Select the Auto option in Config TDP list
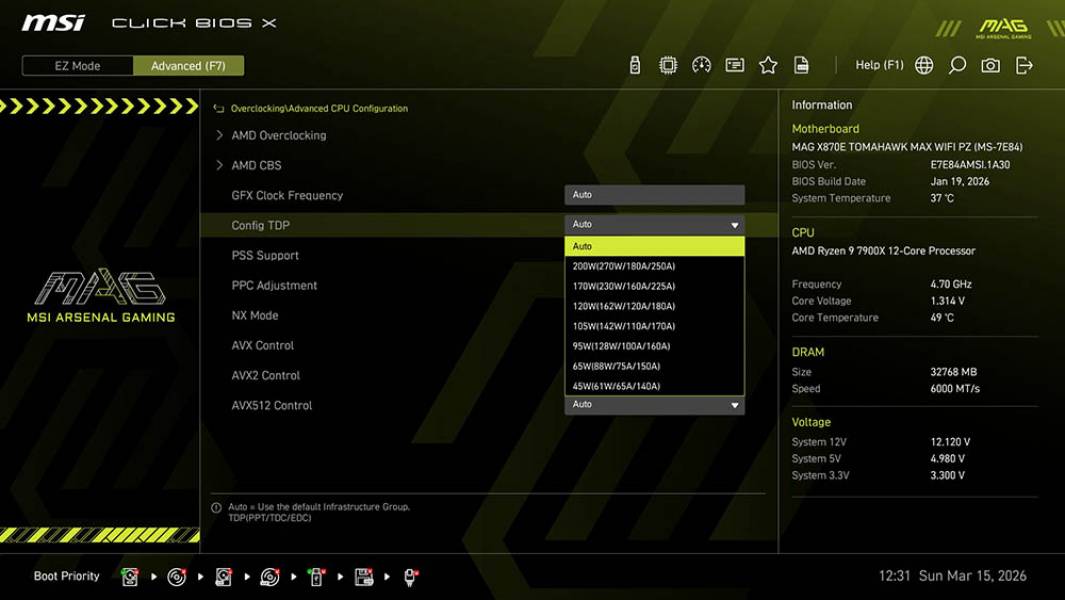The width and height of the screenshot is (1065, 600). tap(654, 245)
